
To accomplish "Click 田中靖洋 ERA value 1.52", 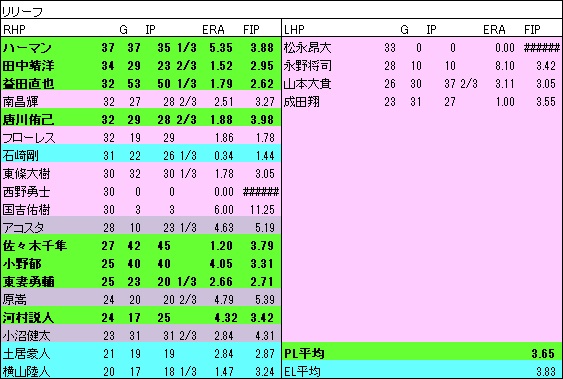I will pos(221,66).
